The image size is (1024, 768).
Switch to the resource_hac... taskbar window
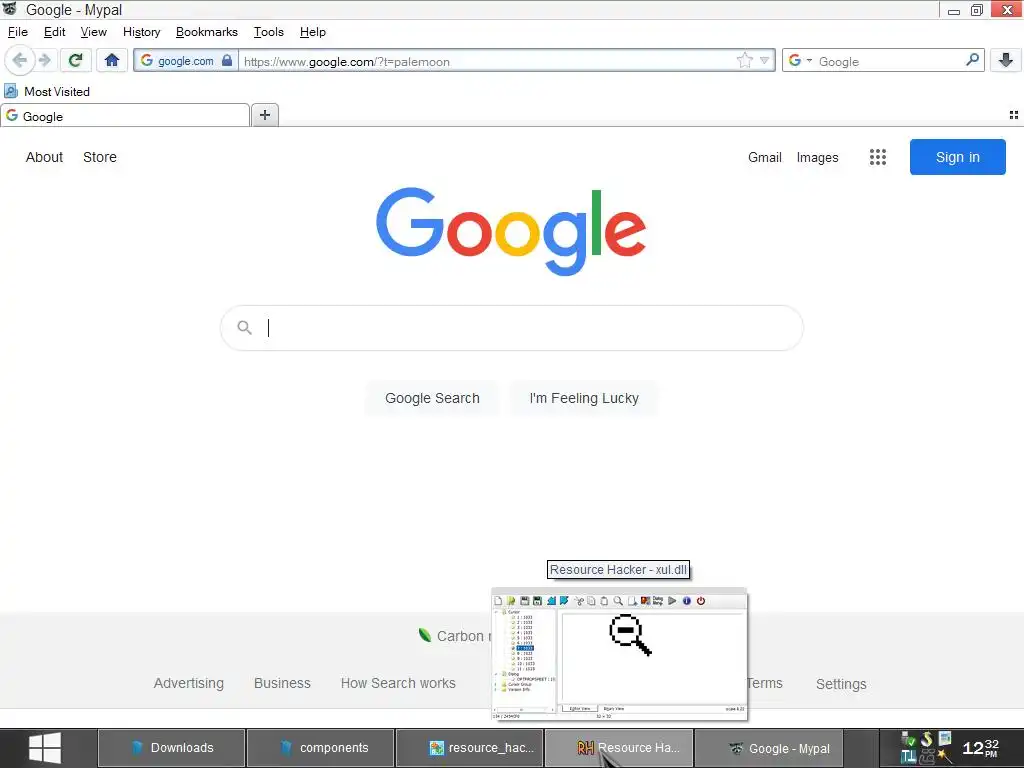[x=470, y=748]
